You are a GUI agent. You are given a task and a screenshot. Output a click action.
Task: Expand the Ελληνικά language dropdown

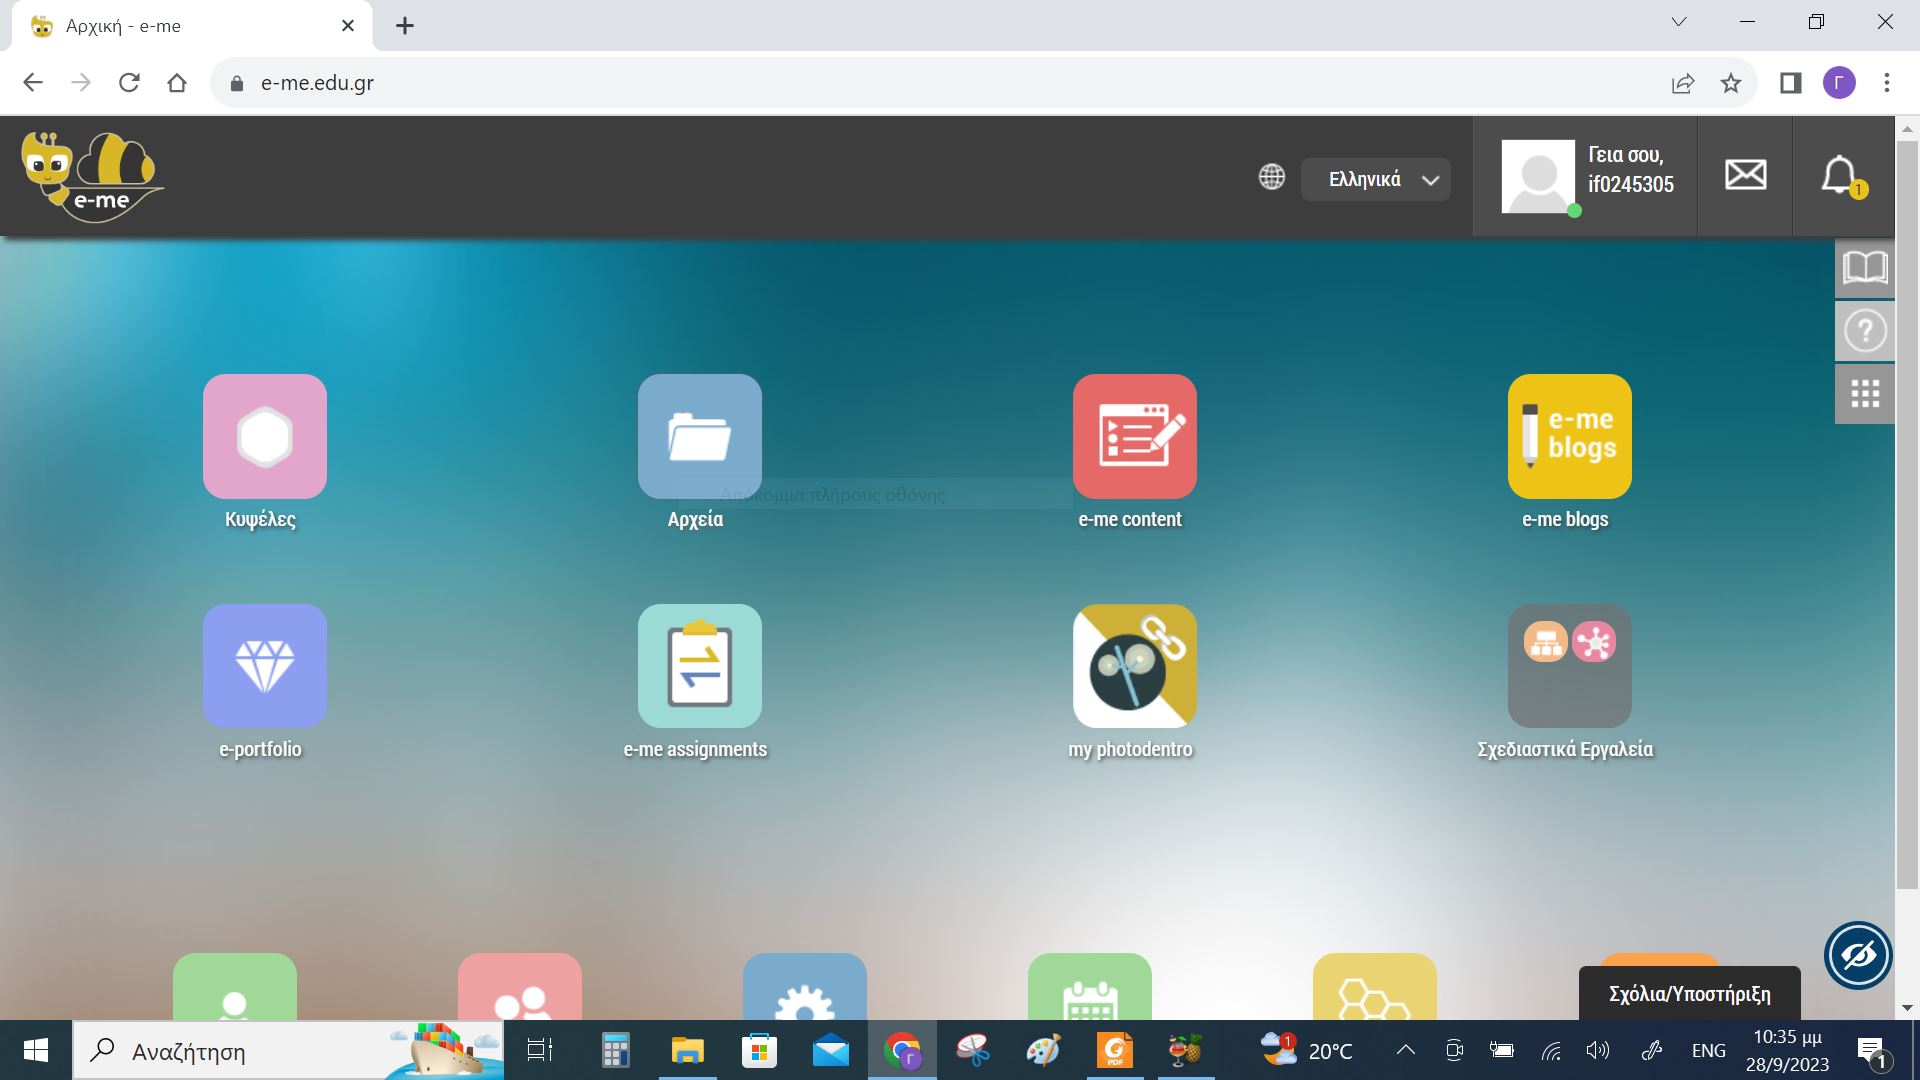[1375, 180]
